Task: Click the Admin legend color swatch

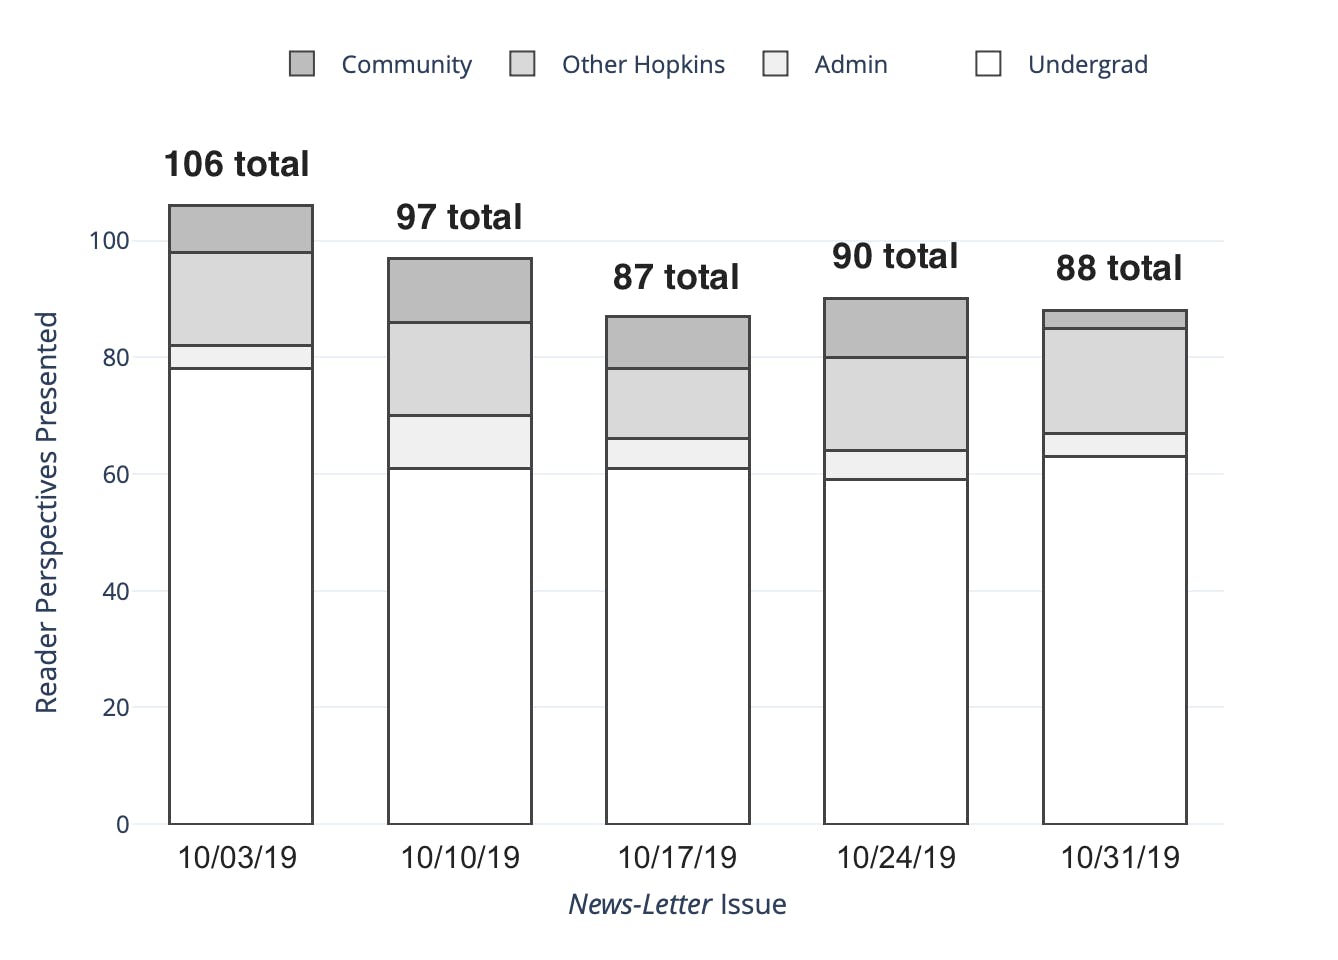Action: 776,64
